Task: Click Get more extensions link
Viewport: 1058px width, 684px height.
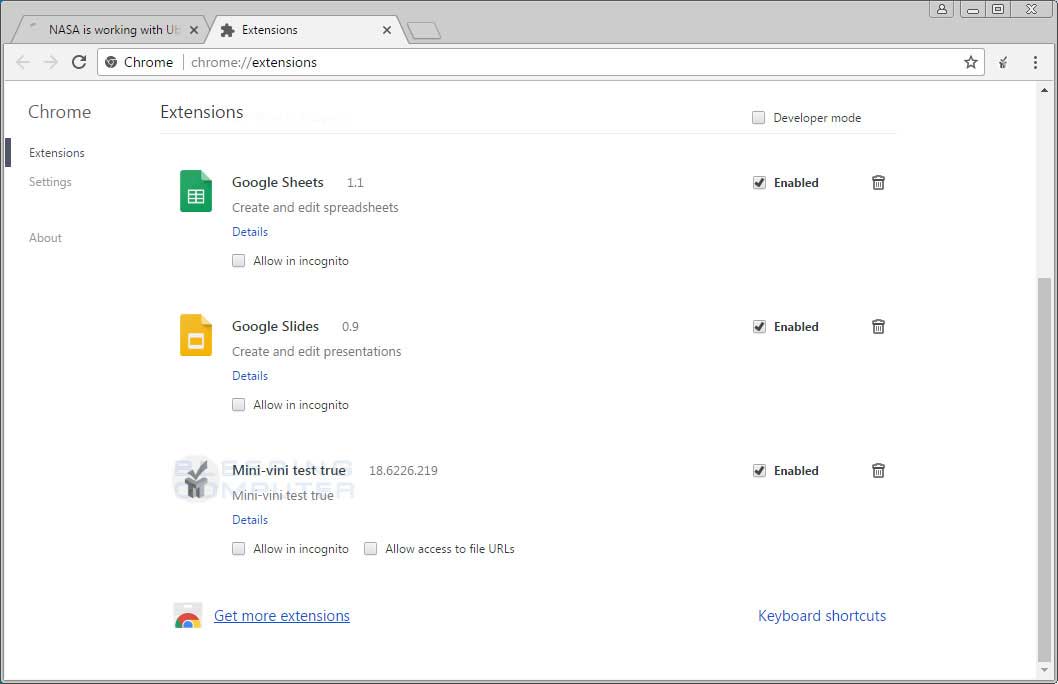Action: click(x=281, y=616)
